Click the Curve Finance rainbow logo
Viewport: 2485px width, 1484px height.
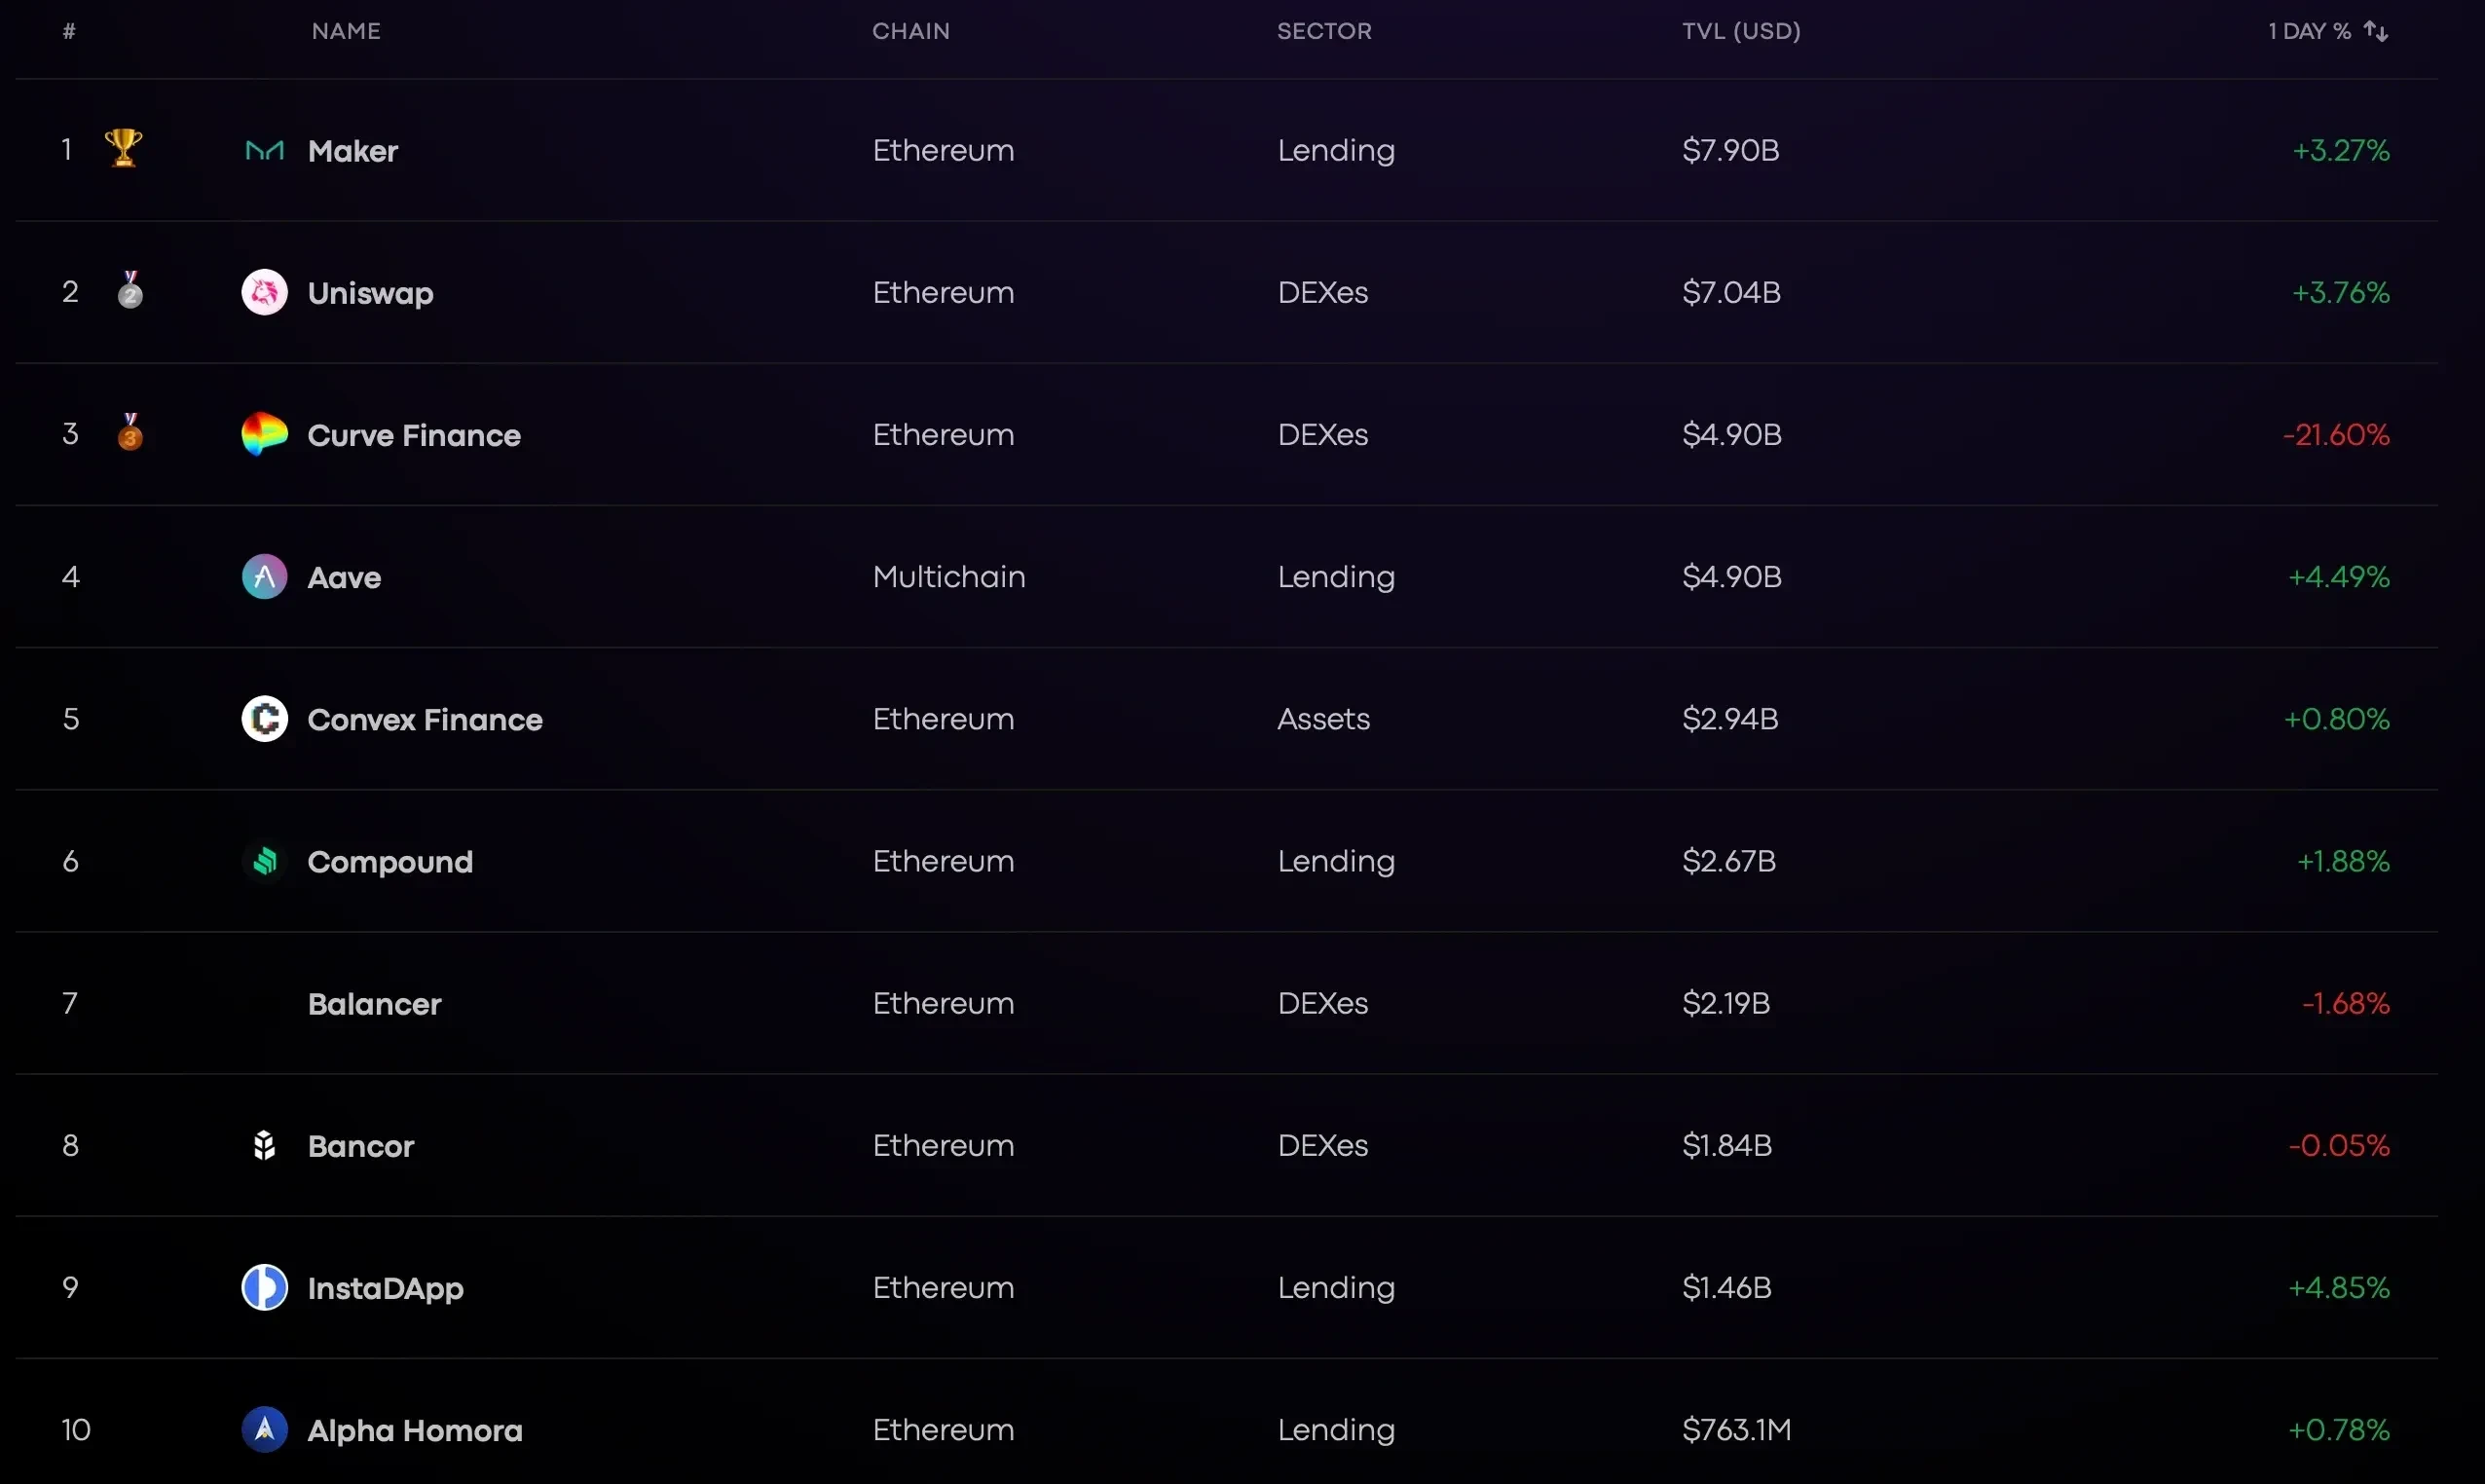click(264, 434)
